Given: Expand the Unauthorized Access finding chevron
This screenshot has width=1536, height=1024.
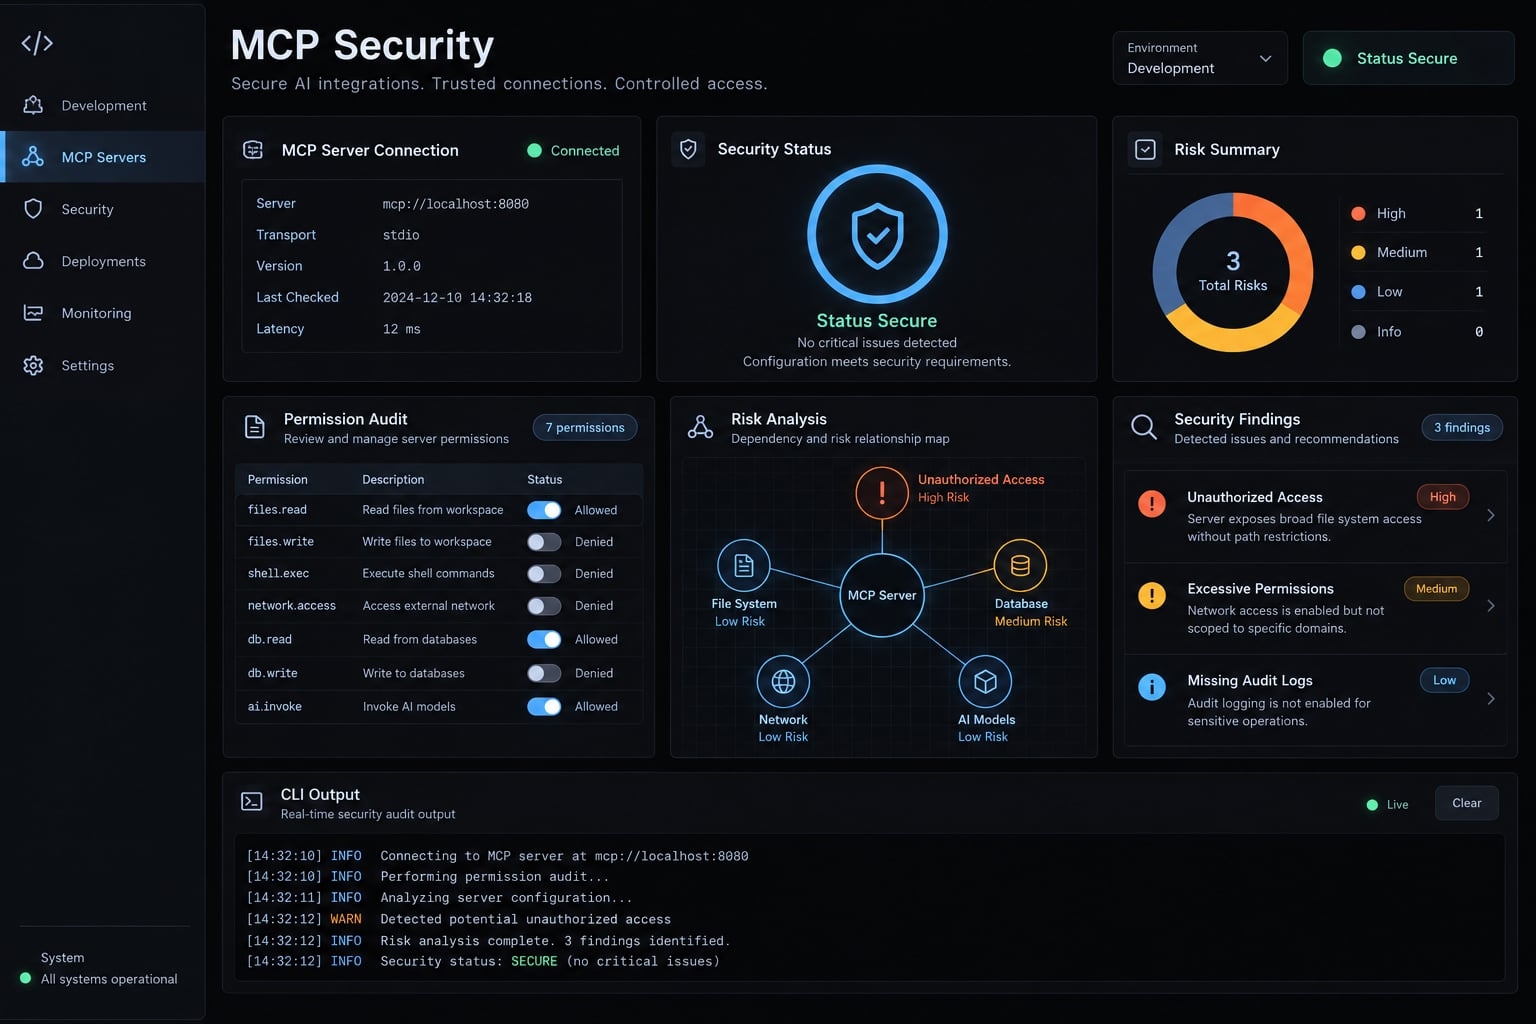Looking at the screenshot, I should [1491, 515].
